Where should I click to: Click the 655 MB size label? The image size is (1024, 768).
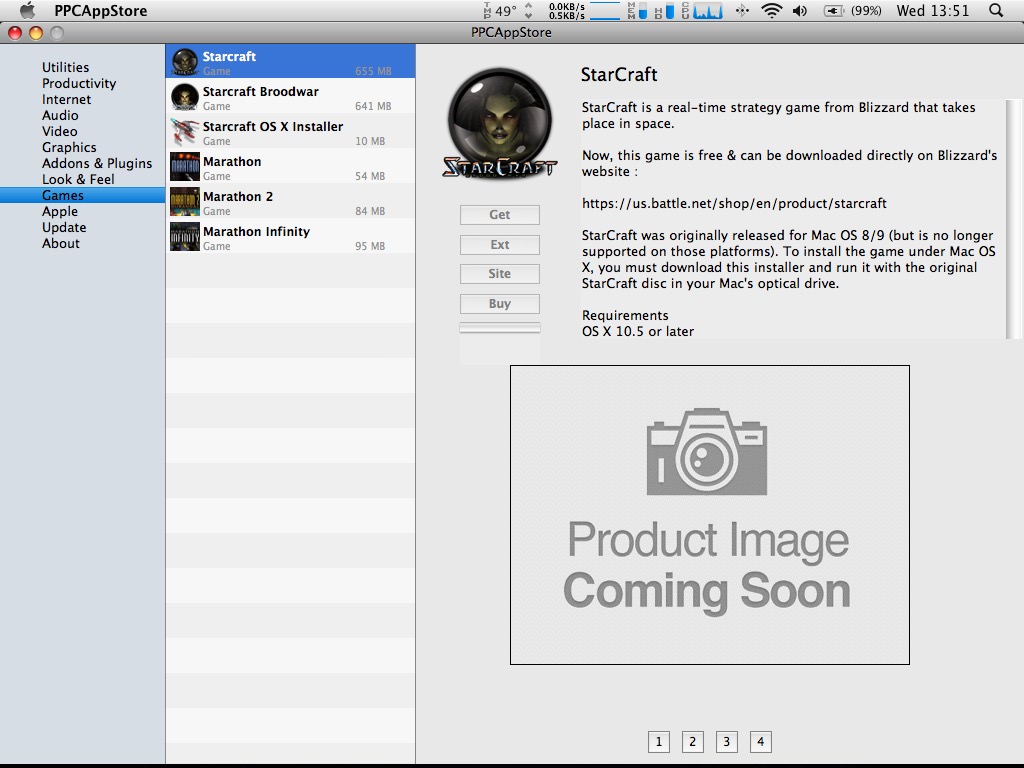pyautogui.click(x=374, y=71)
